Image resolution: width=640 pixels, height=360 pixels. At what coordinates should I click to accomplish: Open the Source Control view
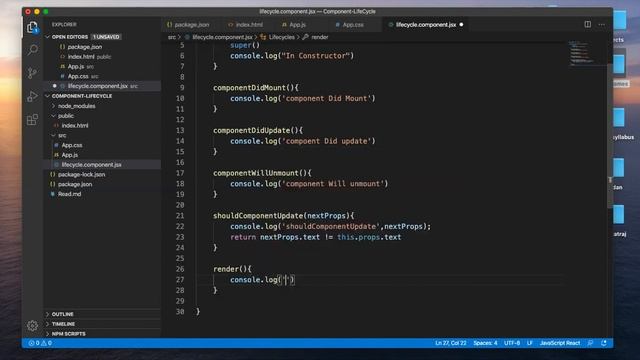point(32,73)
